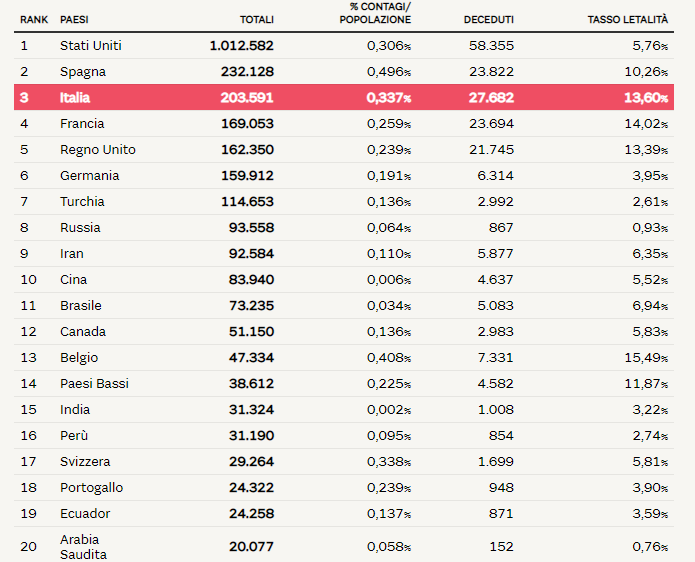Image resolution: width=695 pixels, height=562 pixels.
Task: Click Turchia total cases 114.653
Action: [x=247, y=202]
